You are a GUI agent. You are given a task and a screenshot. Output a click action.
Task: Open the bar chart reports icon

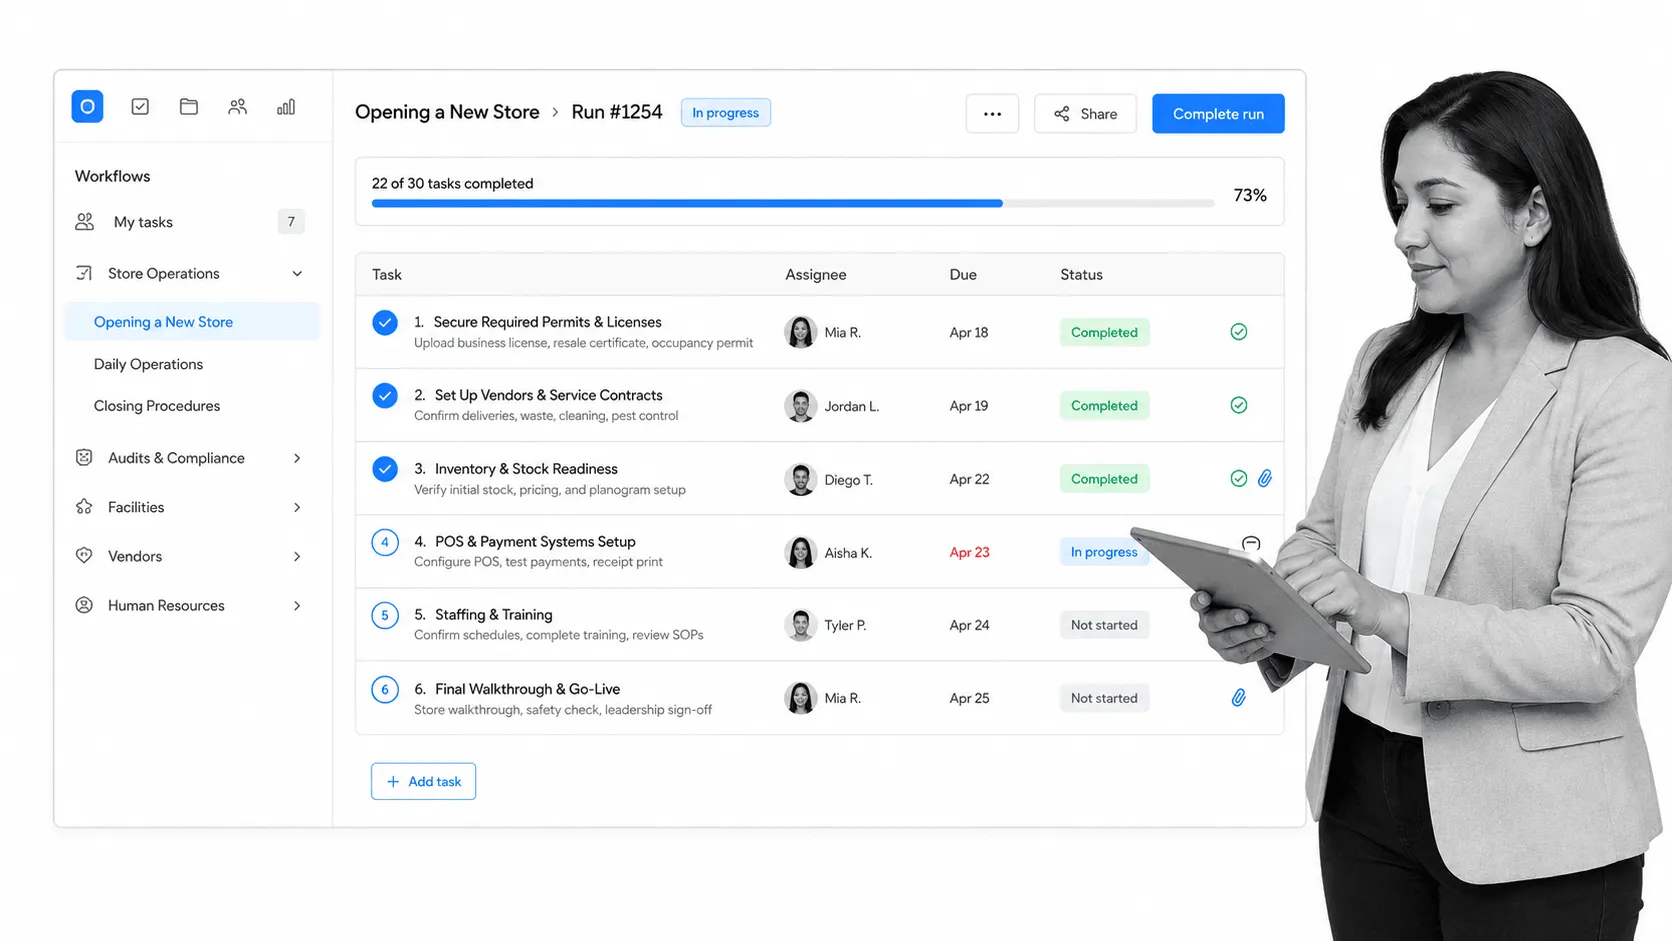[x=286, y=106]
